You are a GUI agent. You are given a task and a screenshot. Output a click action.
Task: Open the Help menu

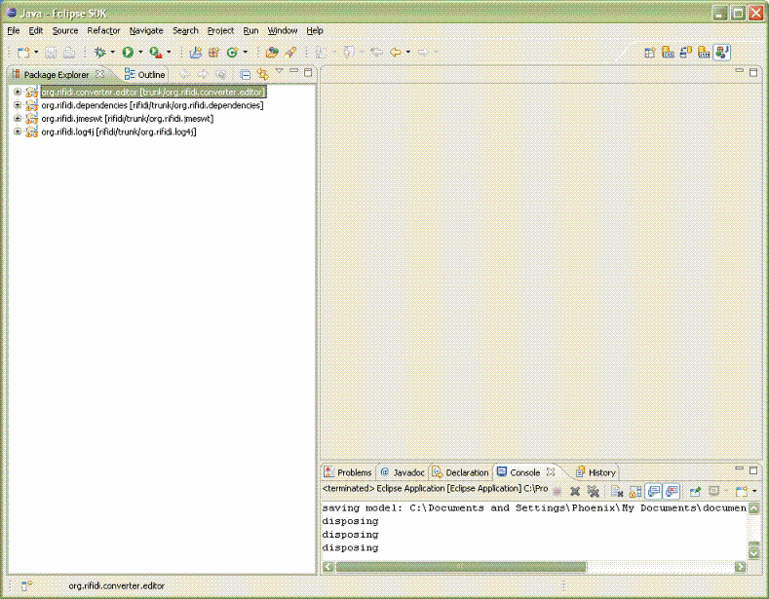point(314,30)
